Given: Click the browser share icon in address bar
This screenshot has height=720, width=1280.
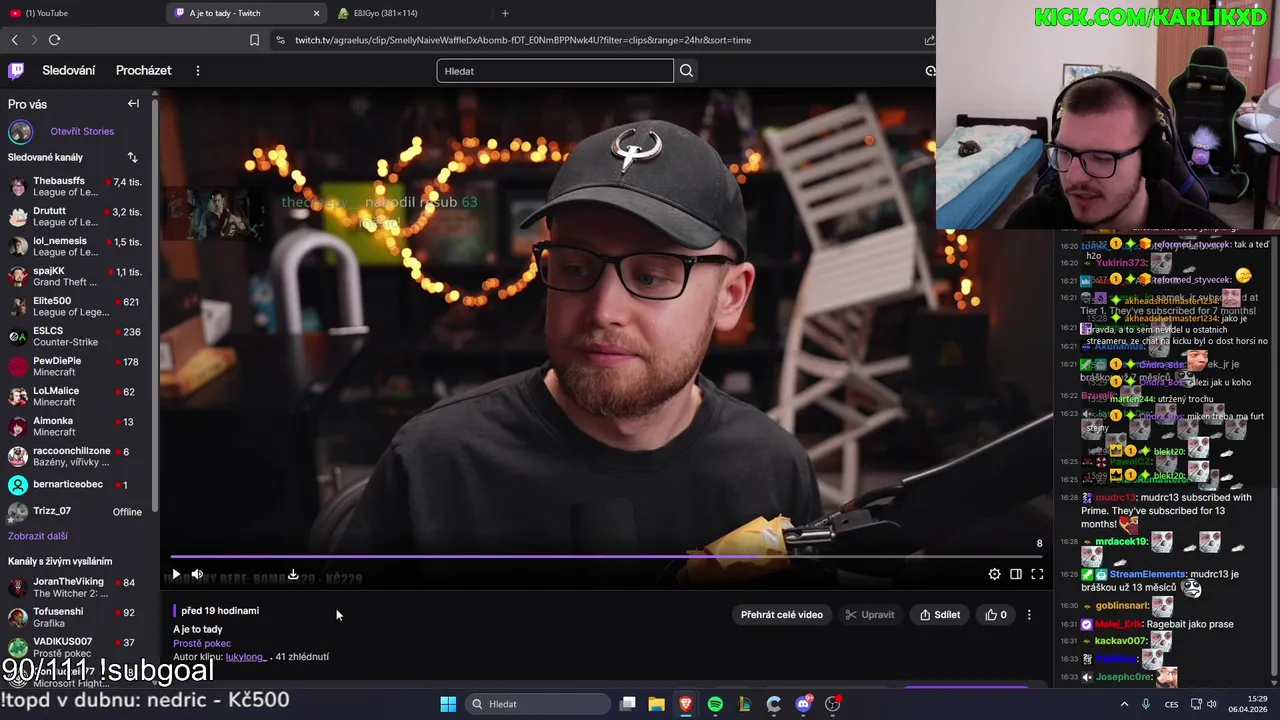Looking at the screenshot, I should [x=929, y=40].
